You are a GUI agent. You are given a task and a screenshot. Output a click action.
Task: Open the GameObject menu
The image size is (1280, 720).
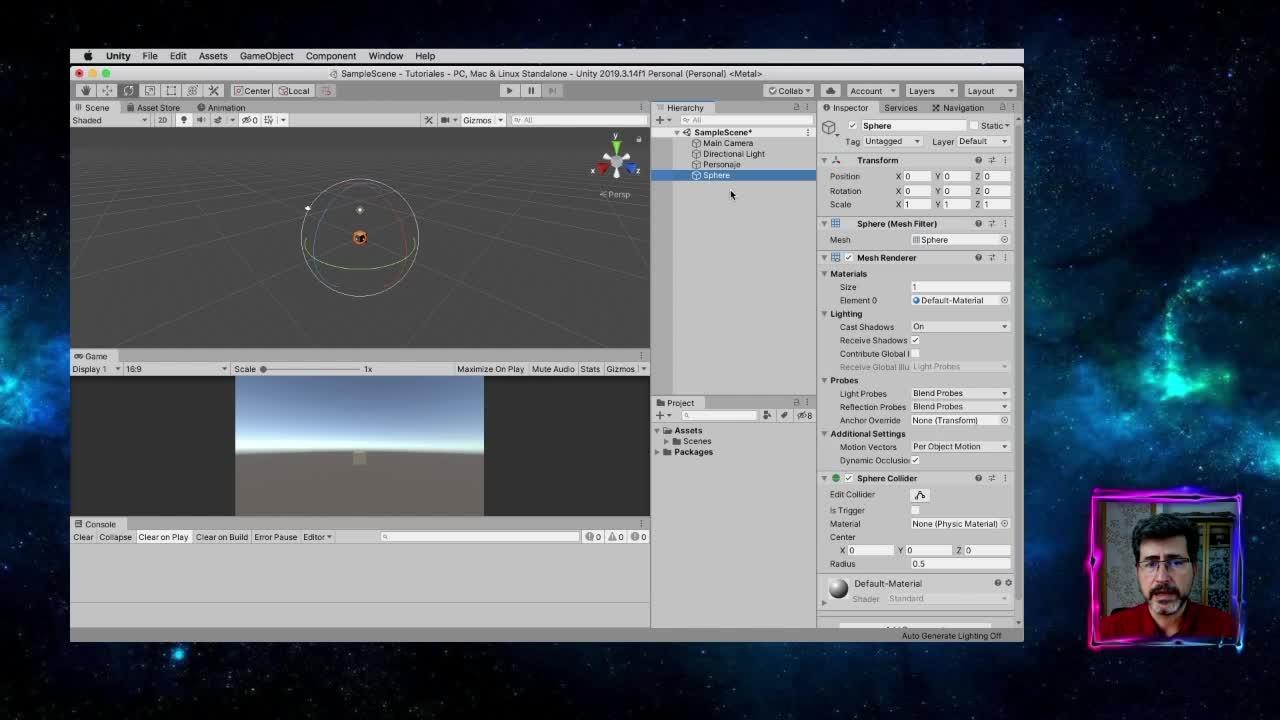point(266,56)
